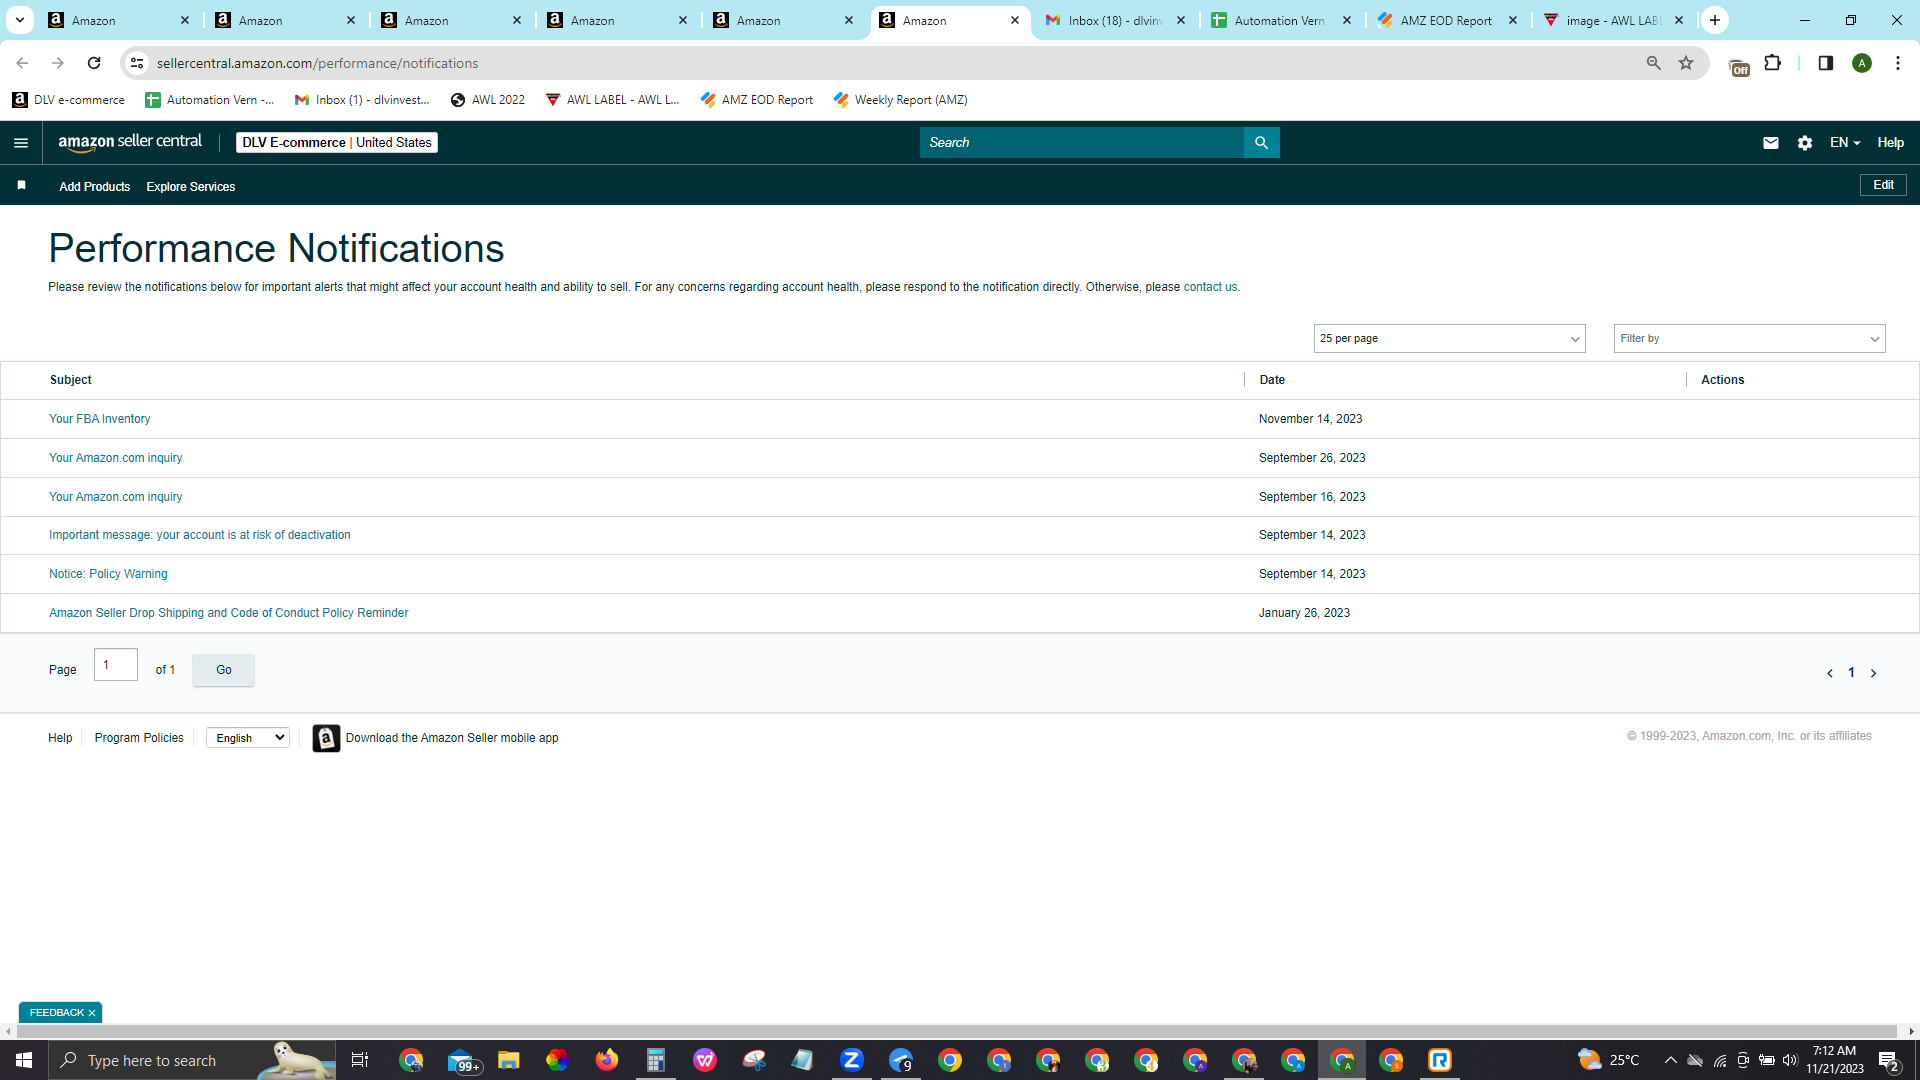Go to next page arrow
Screen dimensions: 1920x1080
pyautogui.click(x=1873, y=673)
